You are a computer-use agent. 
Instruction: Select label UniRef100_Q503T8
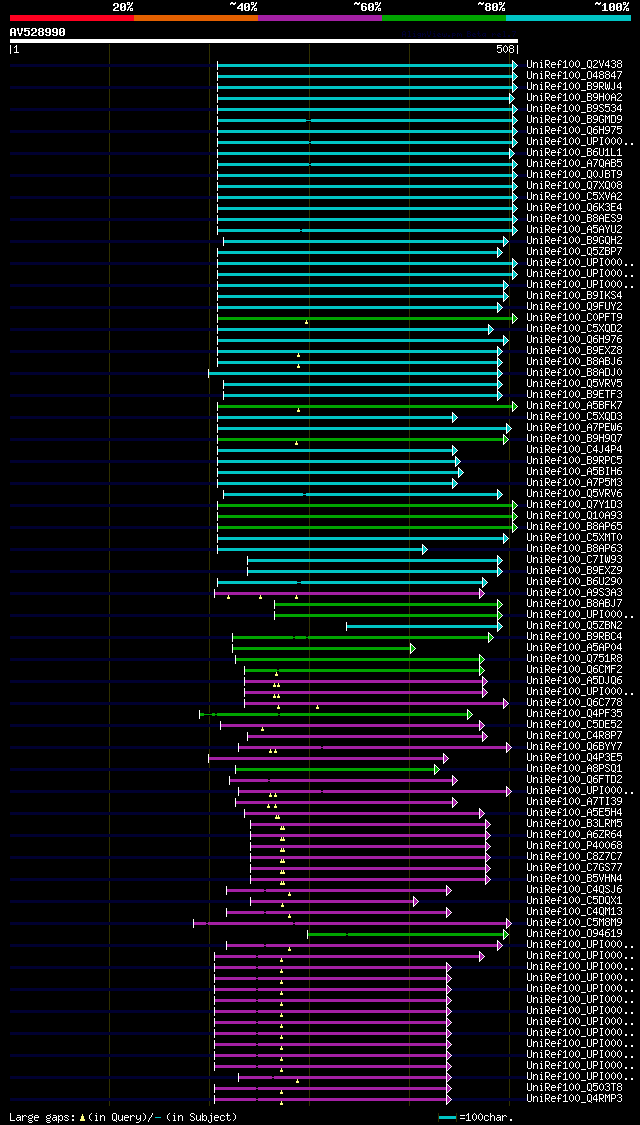[574, 1088]
